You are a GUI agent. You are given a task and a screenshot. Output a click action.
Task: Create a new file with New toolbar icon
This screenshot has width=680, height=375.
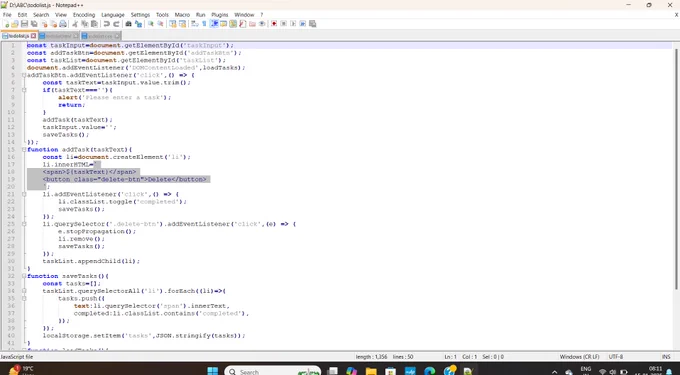point(6,23)
